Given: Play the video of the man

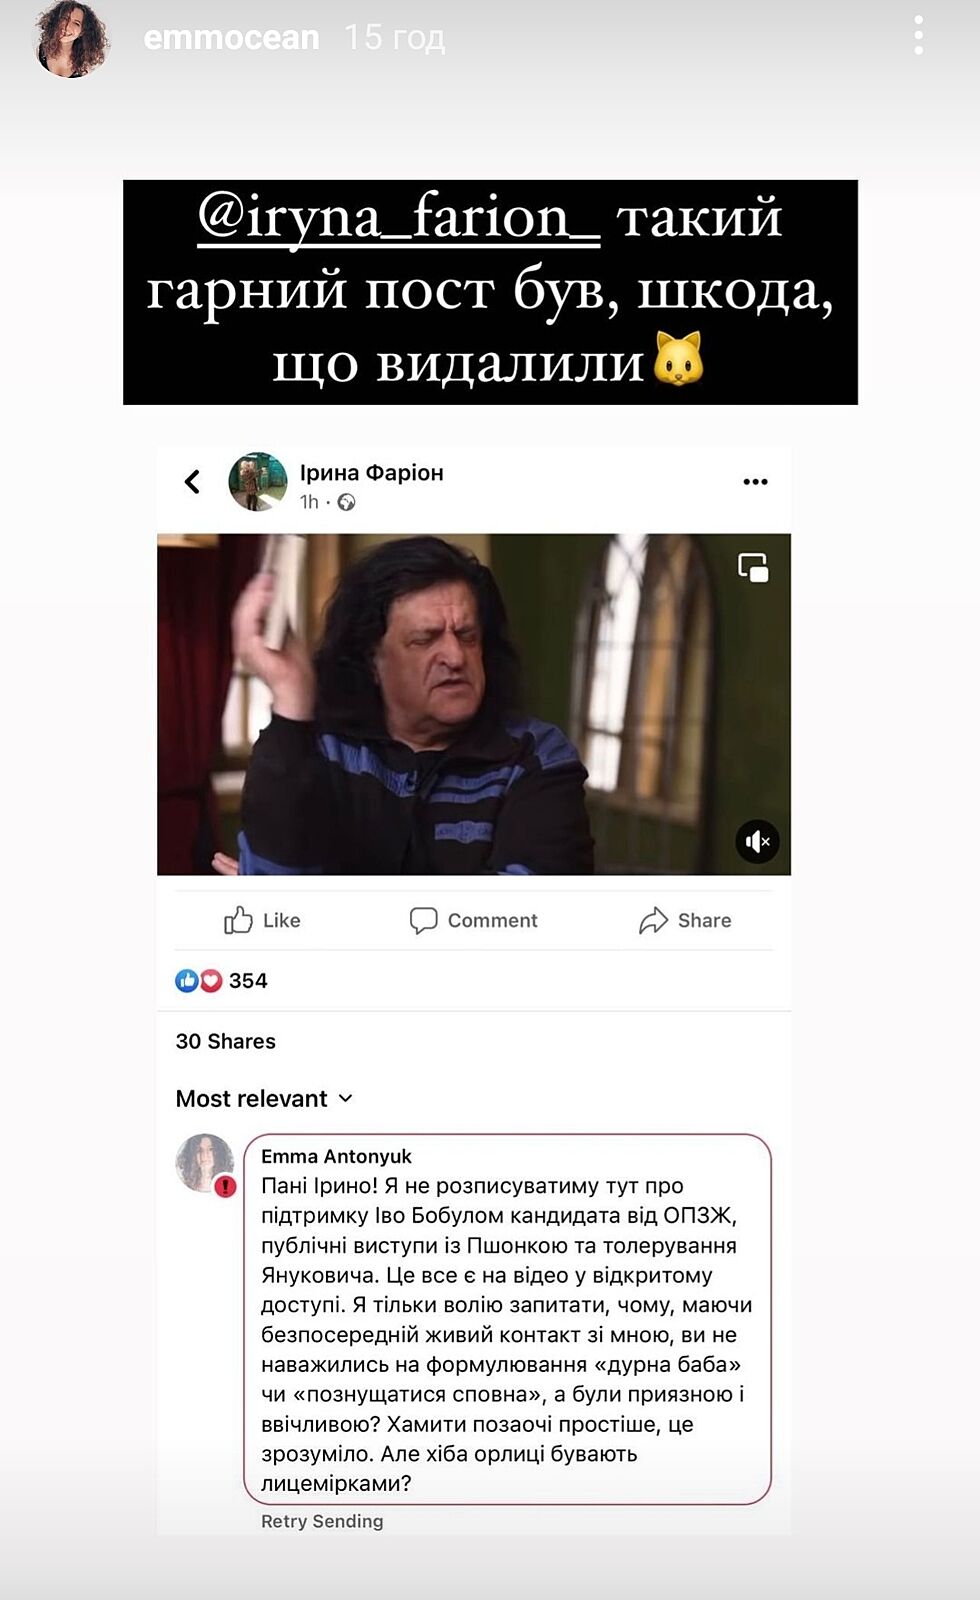Looking at the screenshot, I should (474, 704).
